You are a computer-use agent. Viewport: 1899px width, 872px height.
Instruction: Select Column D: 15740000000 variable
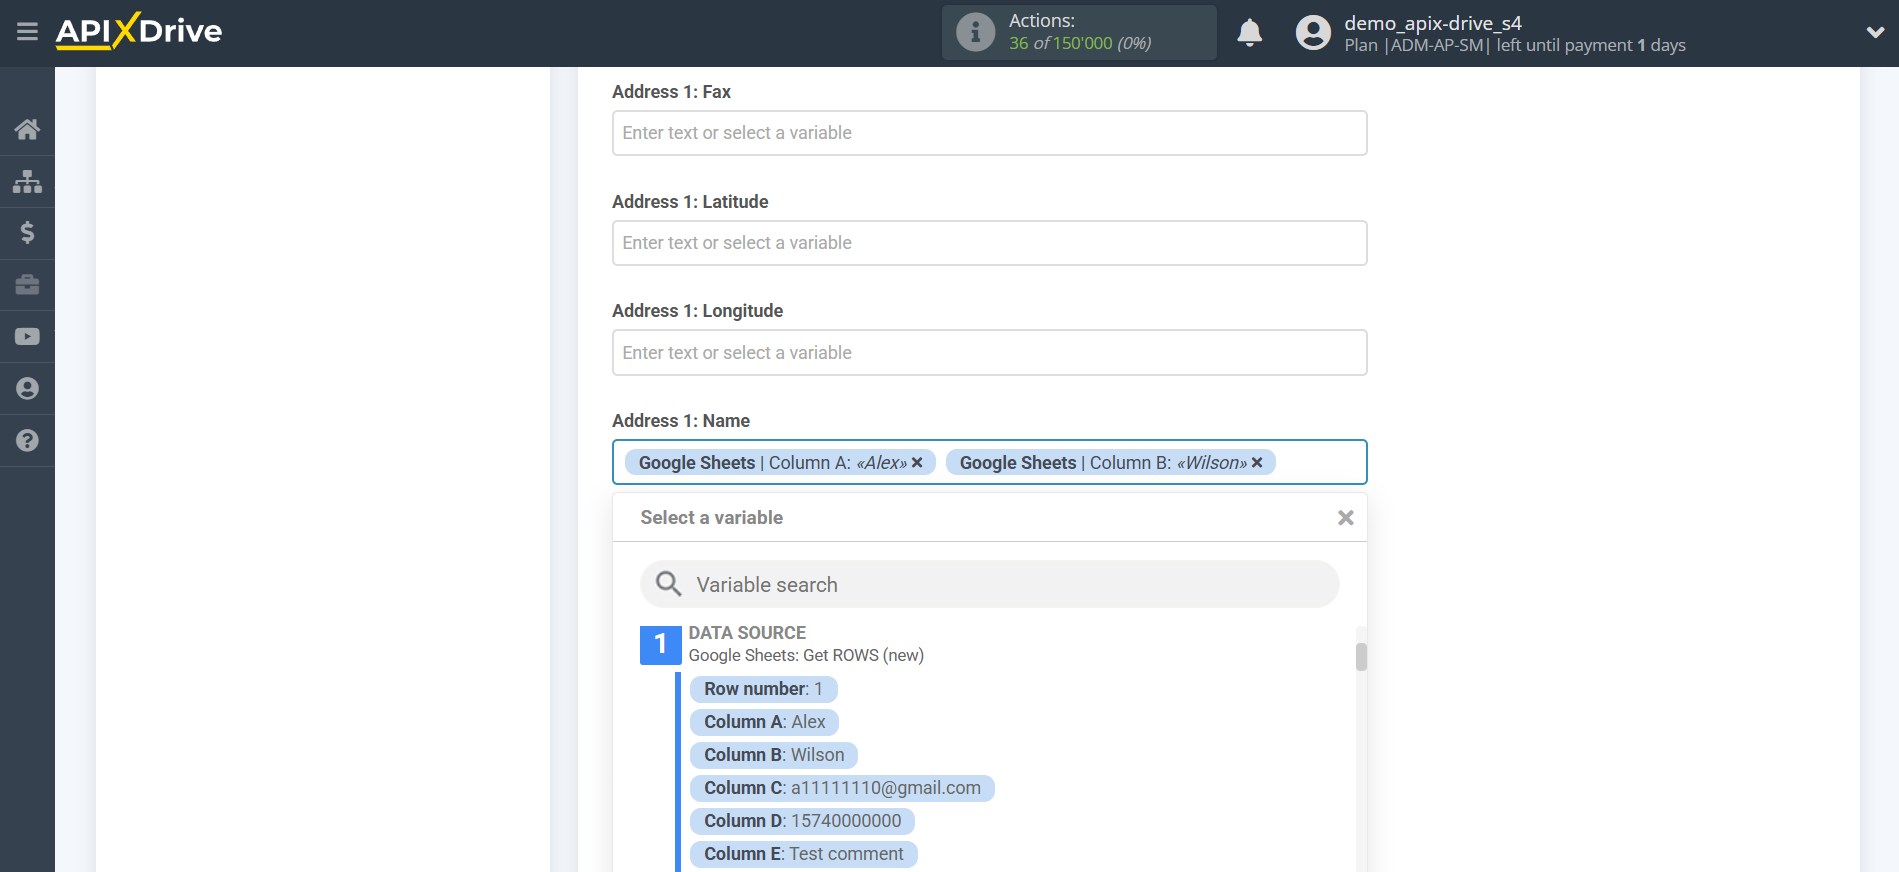tap(802, 821)
